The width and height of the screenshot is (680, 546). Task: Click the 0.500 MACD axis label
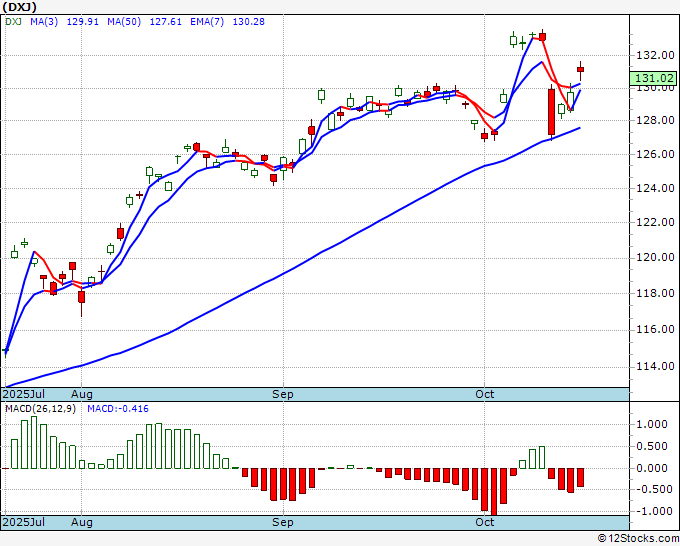pyautogui.click(x=653, y=446)
